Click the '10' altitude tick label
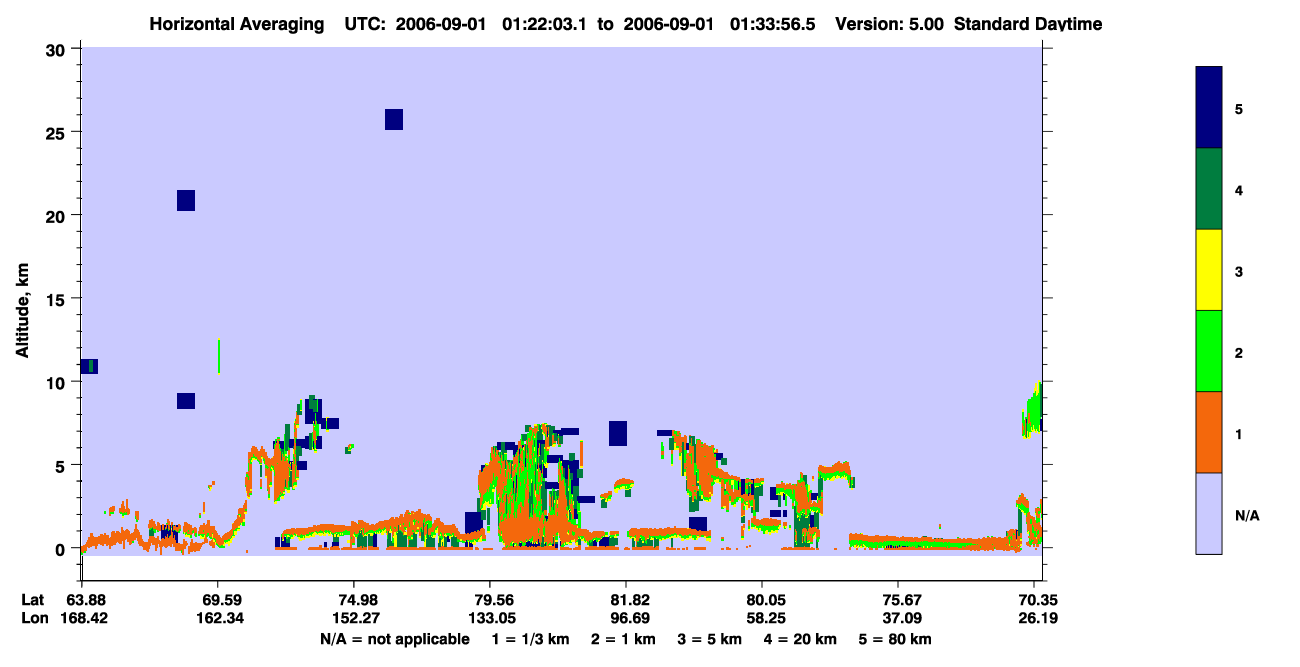The height and width of the screenshot is (667, 1300). 56,382
